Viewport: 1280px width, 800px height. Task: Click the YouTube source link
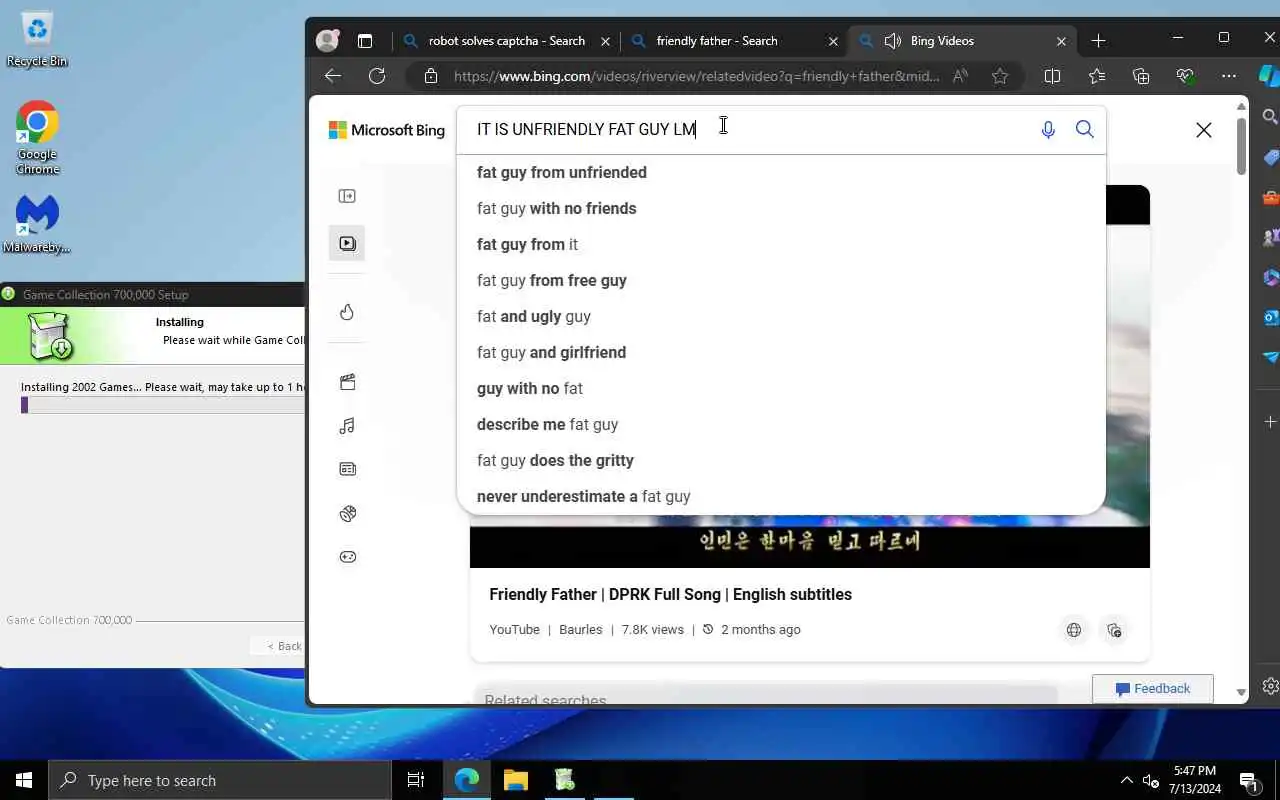[x=514, y=630]
